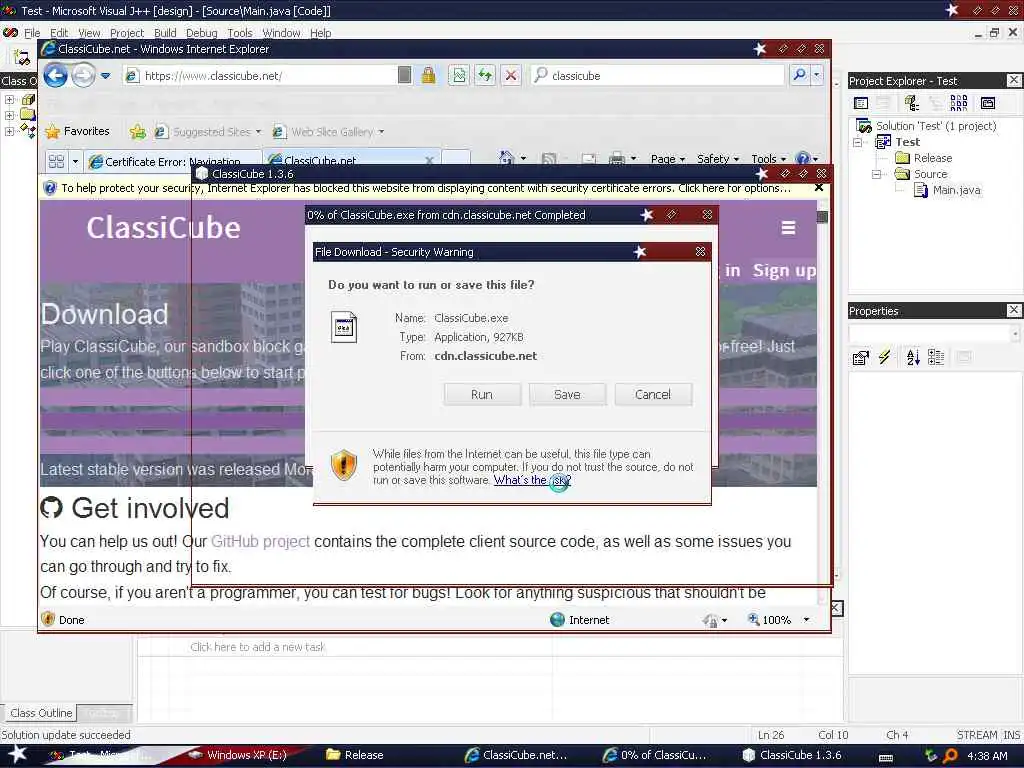The image size is (1024, 768).
Task: Select Main.java in Project Explorer
Action: click(948, 190)
